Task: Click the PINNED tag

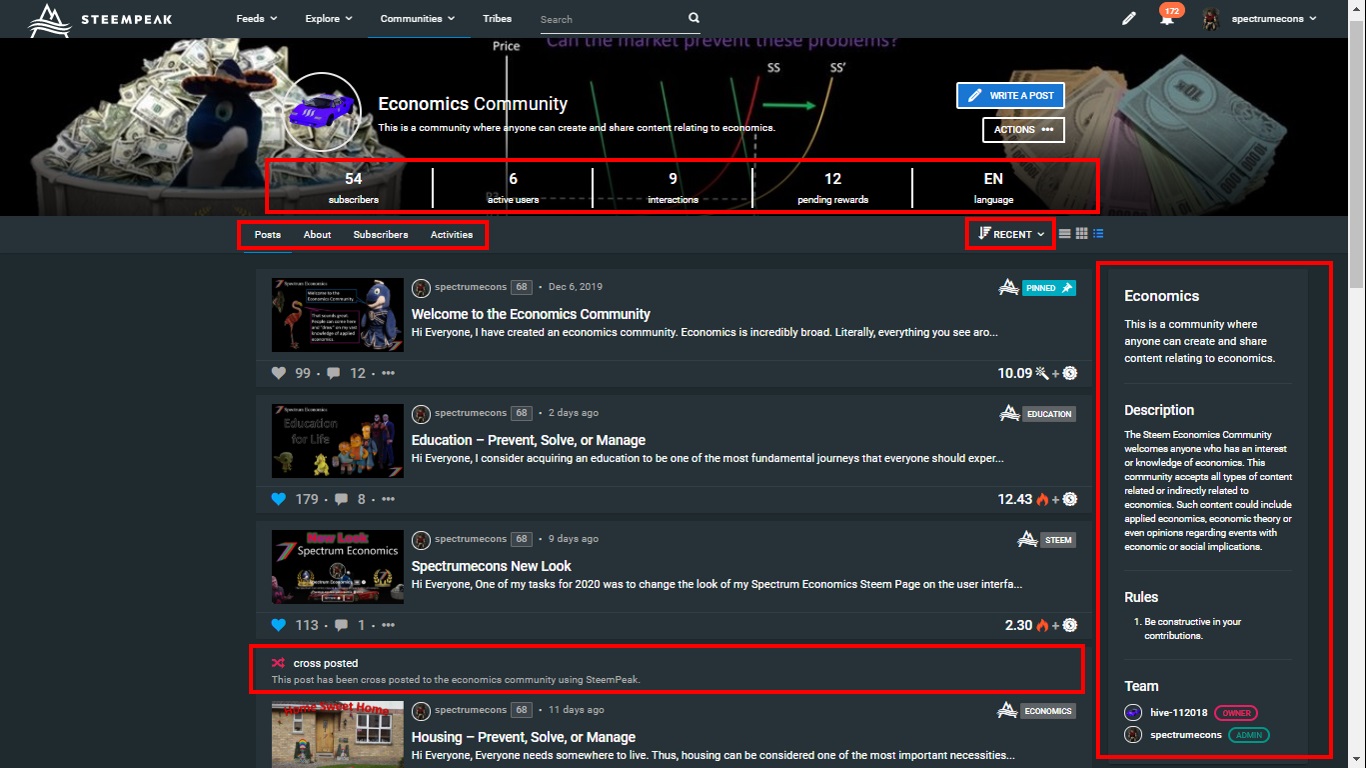Action: point(1049,288)
